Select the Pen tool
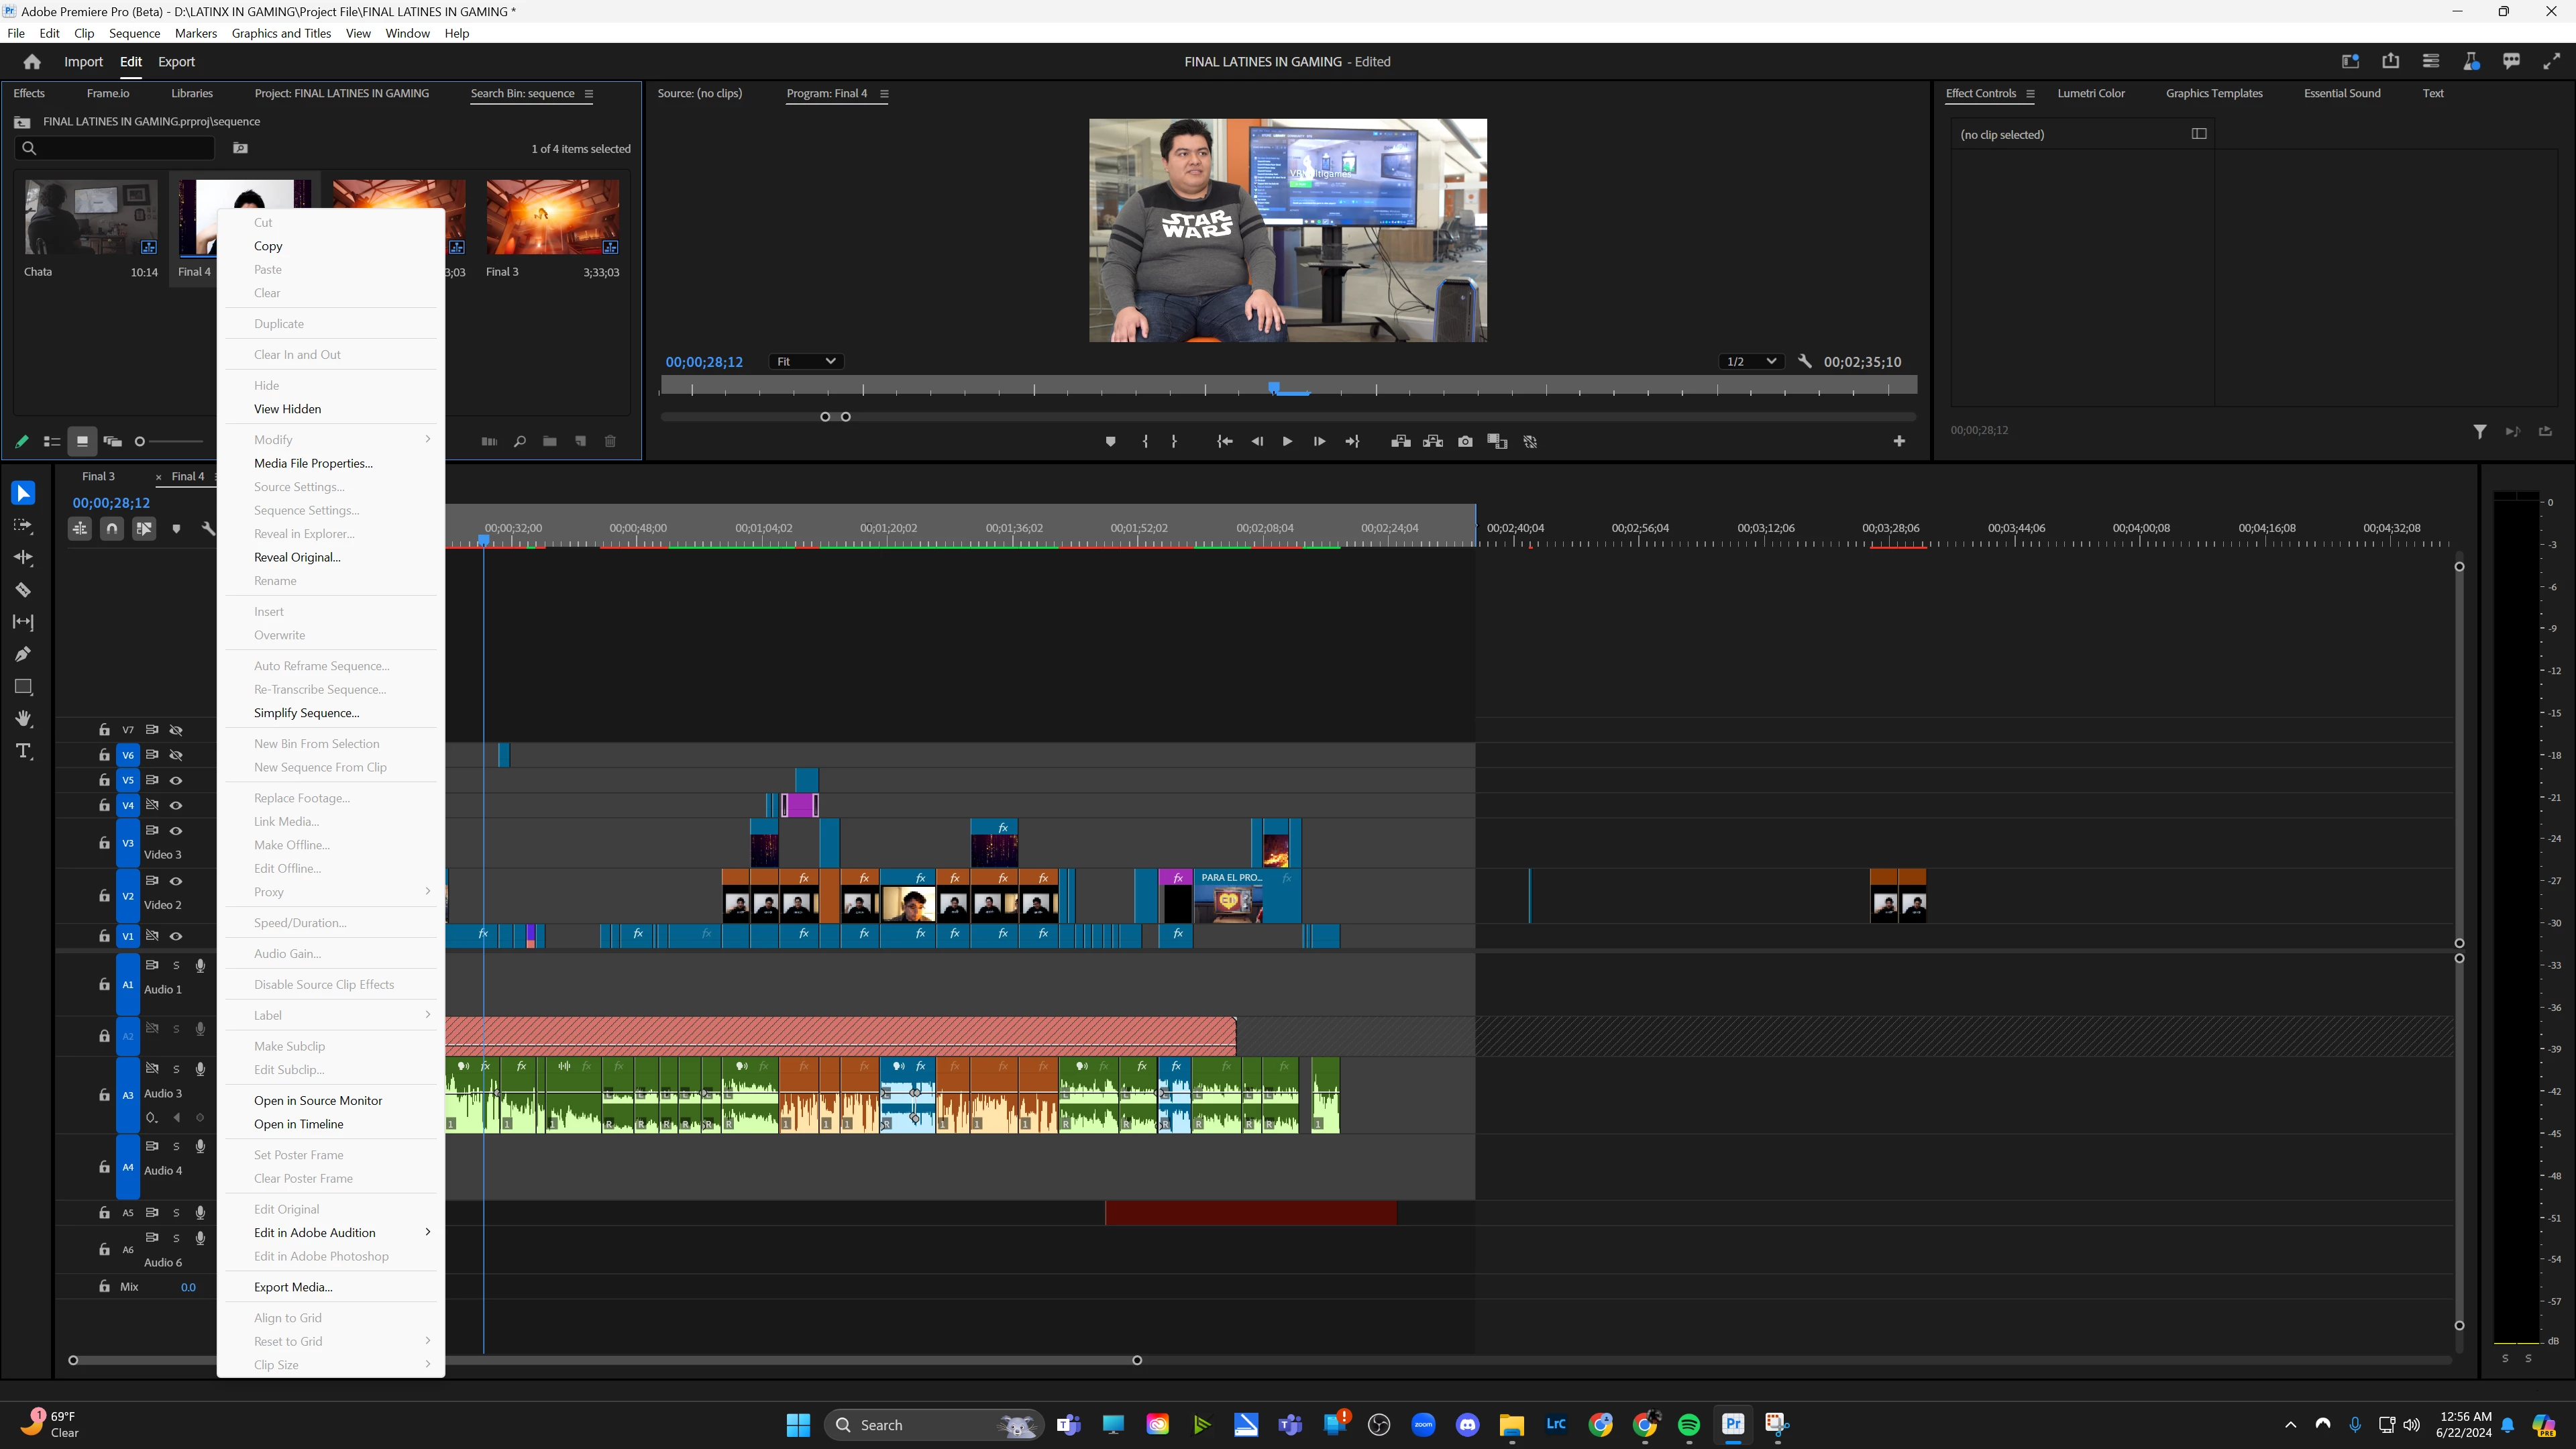The image size is (2576, 1449). [x=23, y=654]
